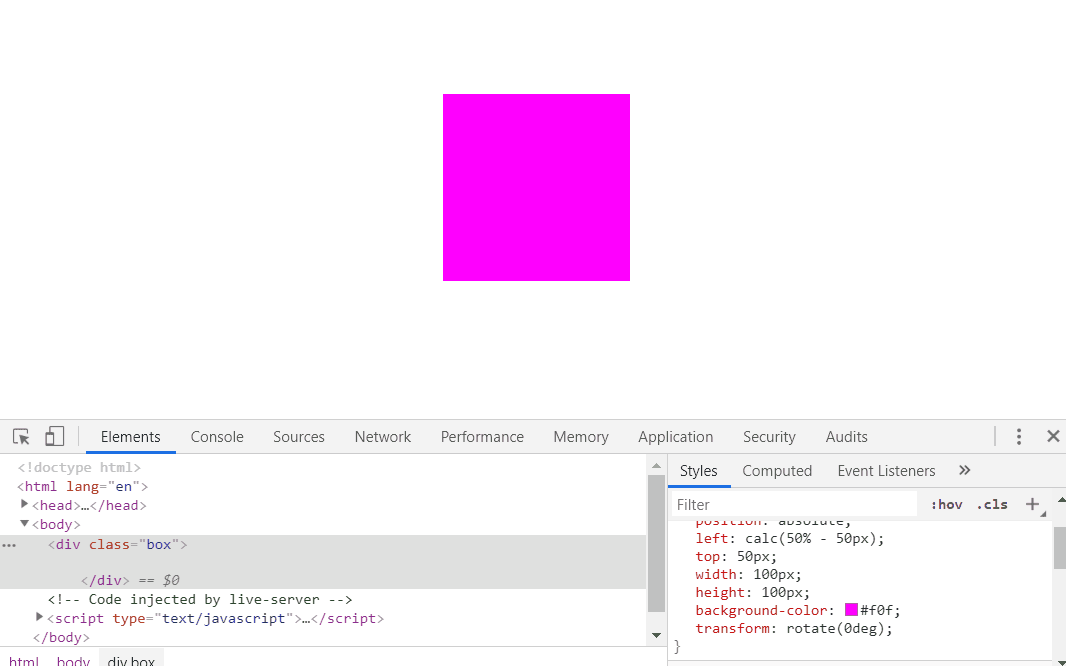Collapse the body element node
Image resolution: width=1066 pixels, height=666 pixels.
click(x=24, y=523)
